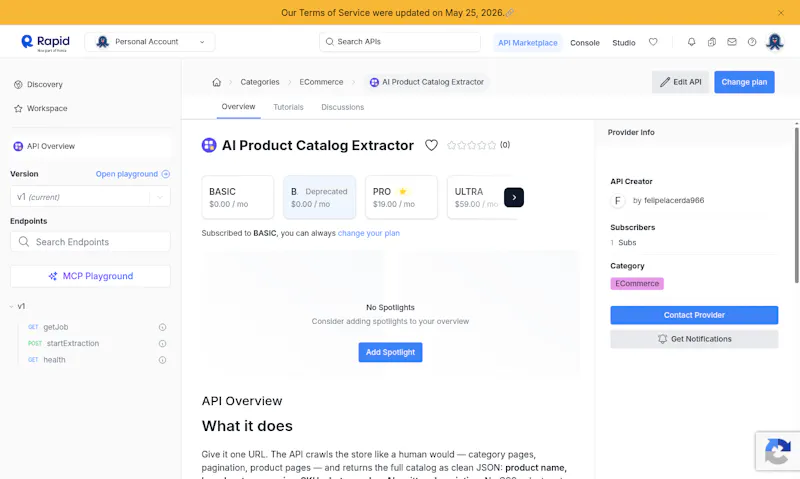Image resolution: width=800 pixels, height=479 pixels.
Task: Favorite the AI Product Catalog Extractor heart
Action: [x=431, y=145]
